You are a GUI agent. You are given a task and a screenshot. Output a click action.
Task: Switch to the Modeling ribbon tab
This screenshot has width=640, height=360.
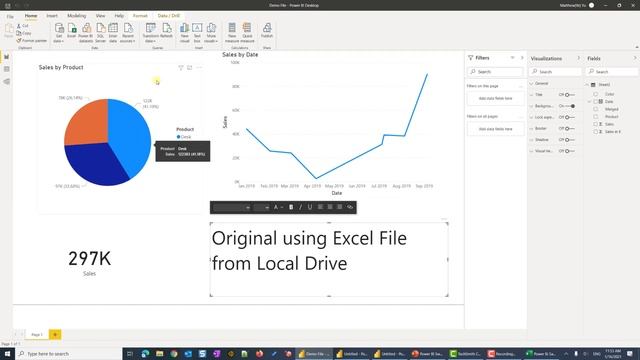pyautogui.click(x=77, y=16)
